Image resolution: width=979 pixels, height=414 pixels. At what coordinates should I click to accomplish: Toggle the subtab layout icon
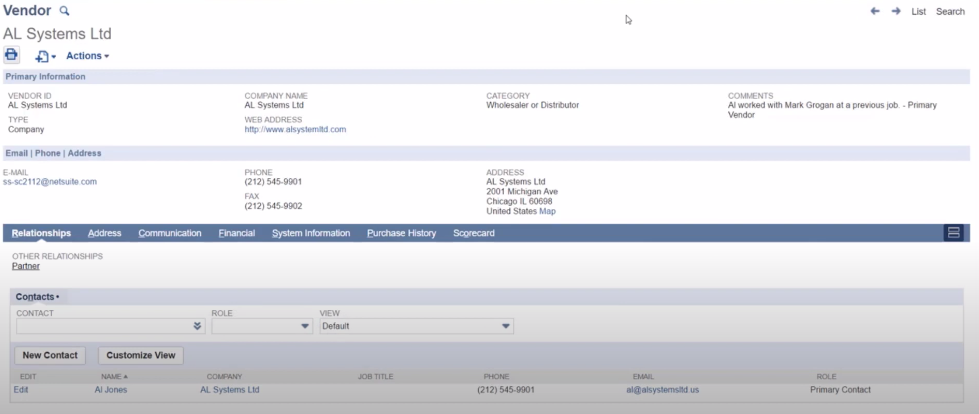click(x=953, y=233)
